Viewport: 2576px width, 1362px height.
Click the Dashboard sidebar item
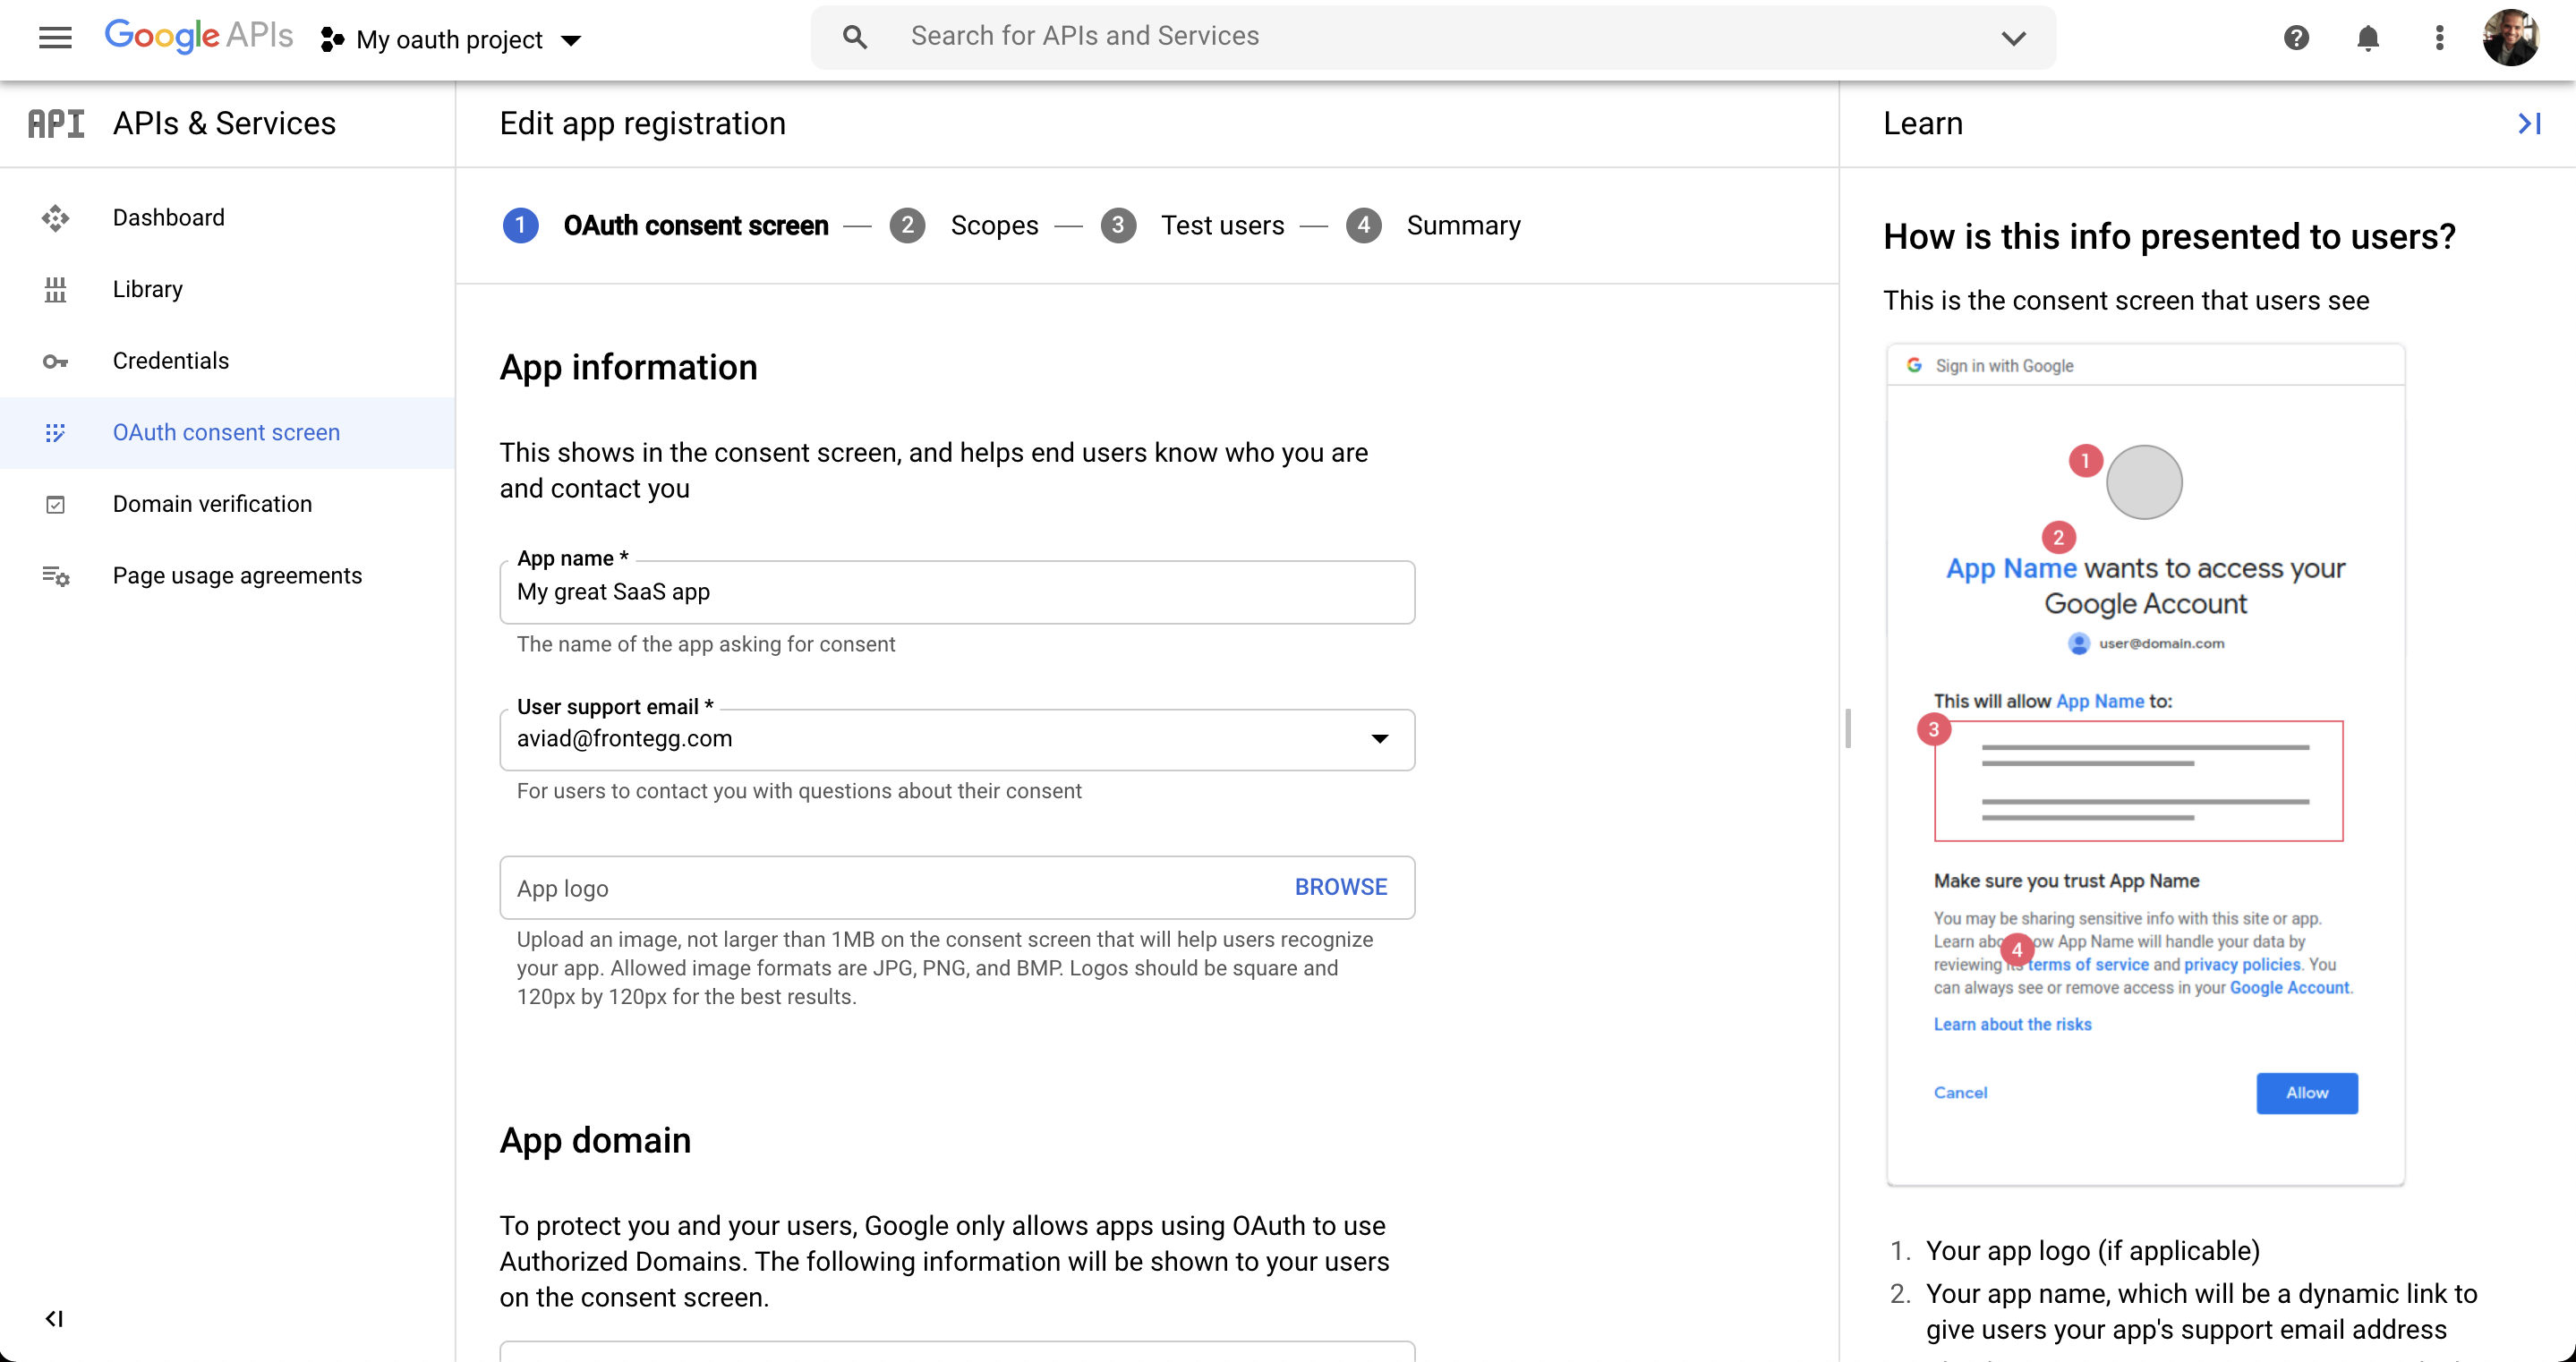click(168, 218)
